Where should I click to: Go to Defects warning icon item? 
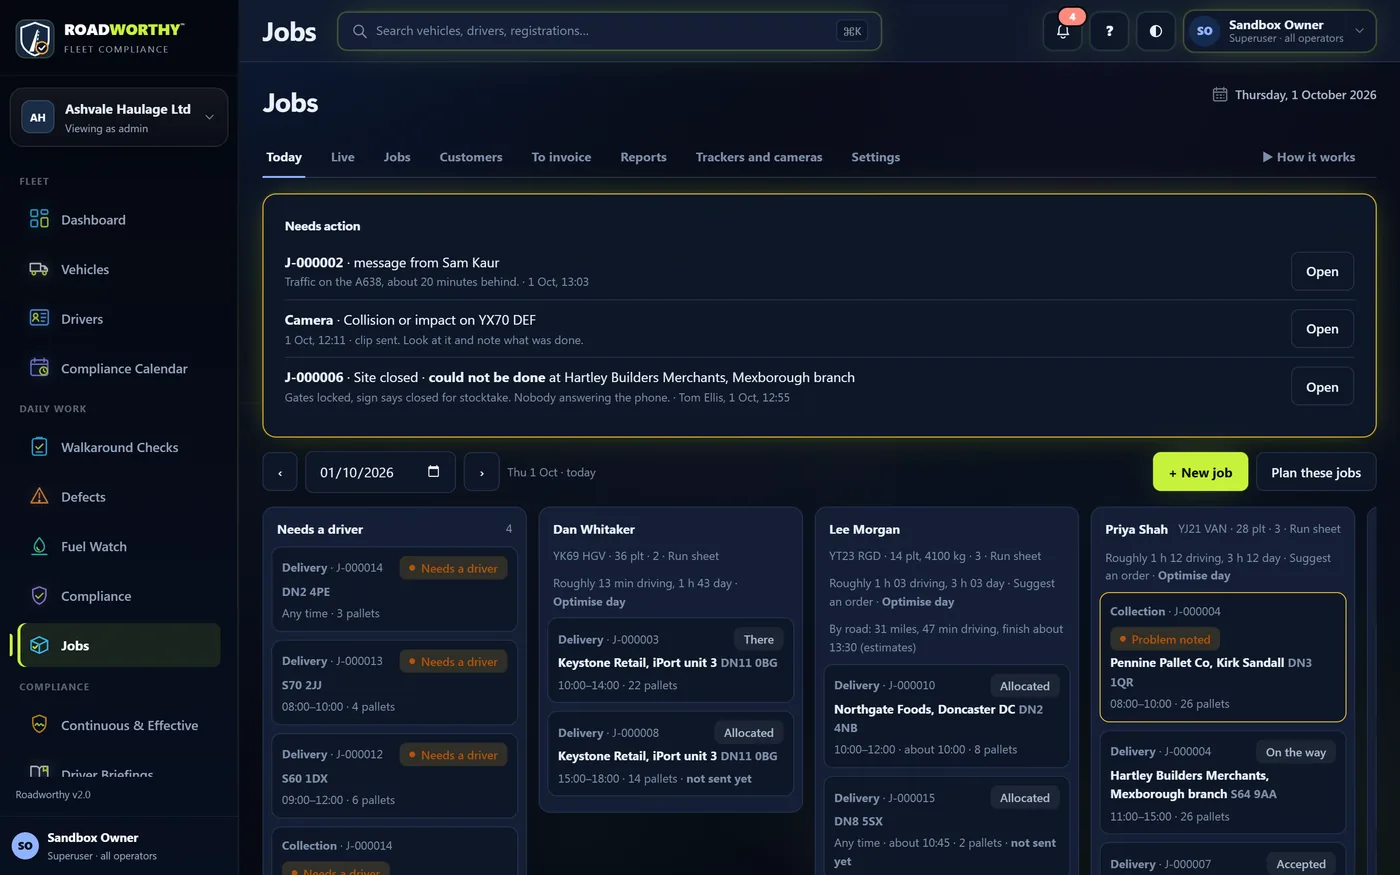point(39,497)
